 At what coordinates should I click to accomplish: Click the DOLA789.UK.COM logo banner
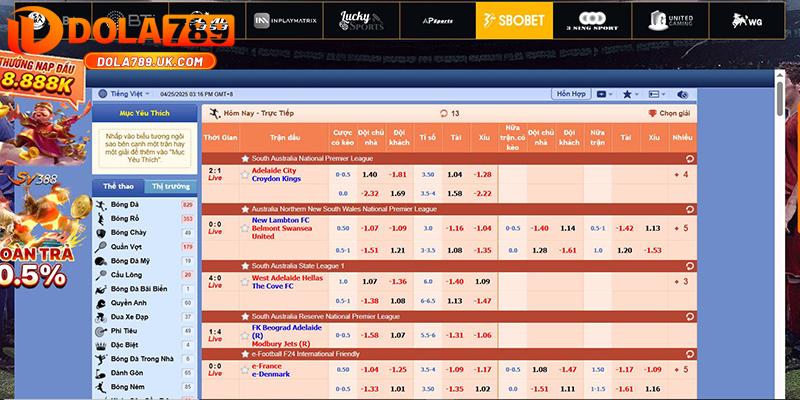(150, 62)
